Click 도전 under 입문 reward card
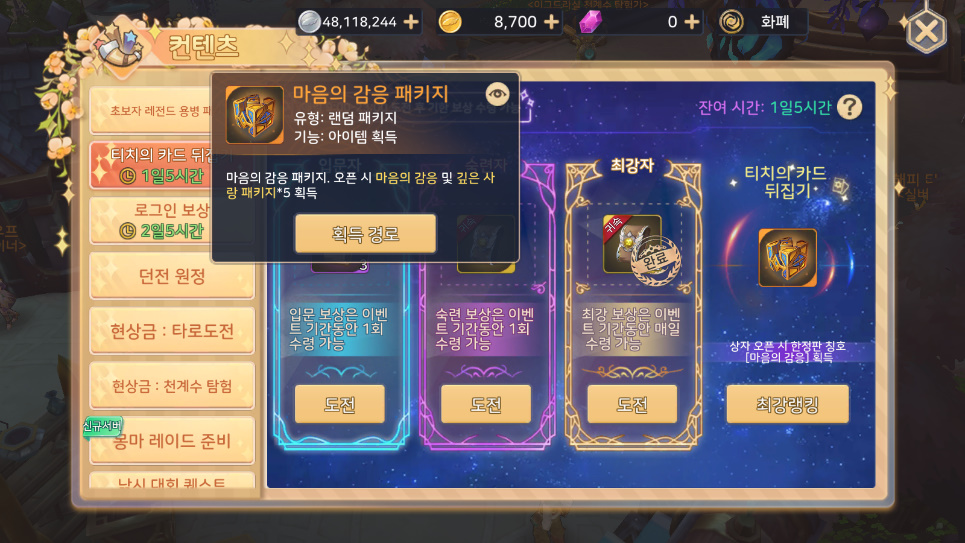This screenshot has width=965, height=543. coord(340,404)
